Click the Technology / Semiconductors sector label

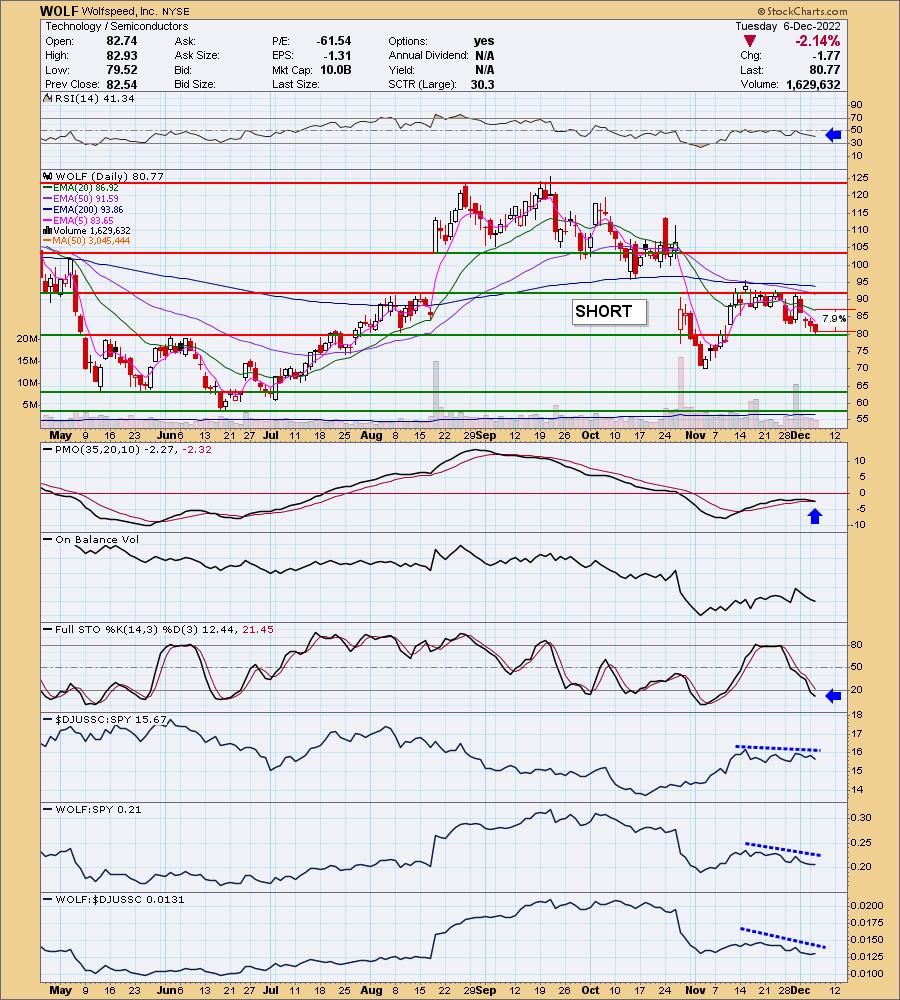pyautogui.click(x=117, y=26)
